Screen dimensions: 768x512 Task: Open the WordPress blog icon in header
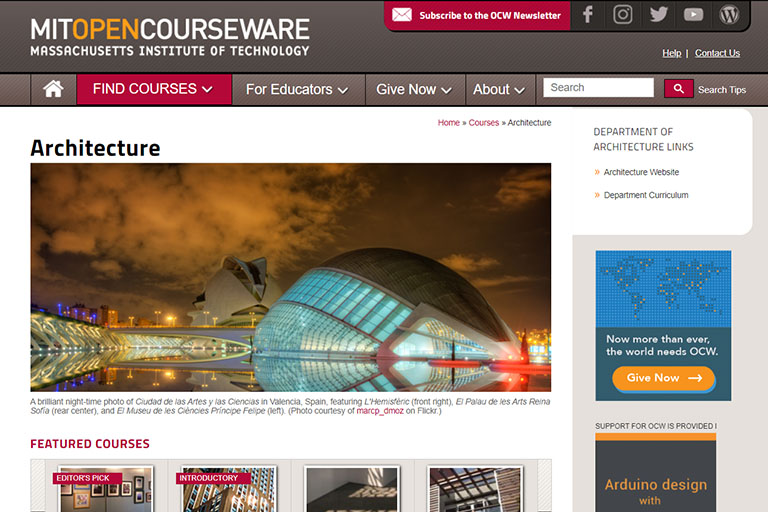click(x=729, y=15)
